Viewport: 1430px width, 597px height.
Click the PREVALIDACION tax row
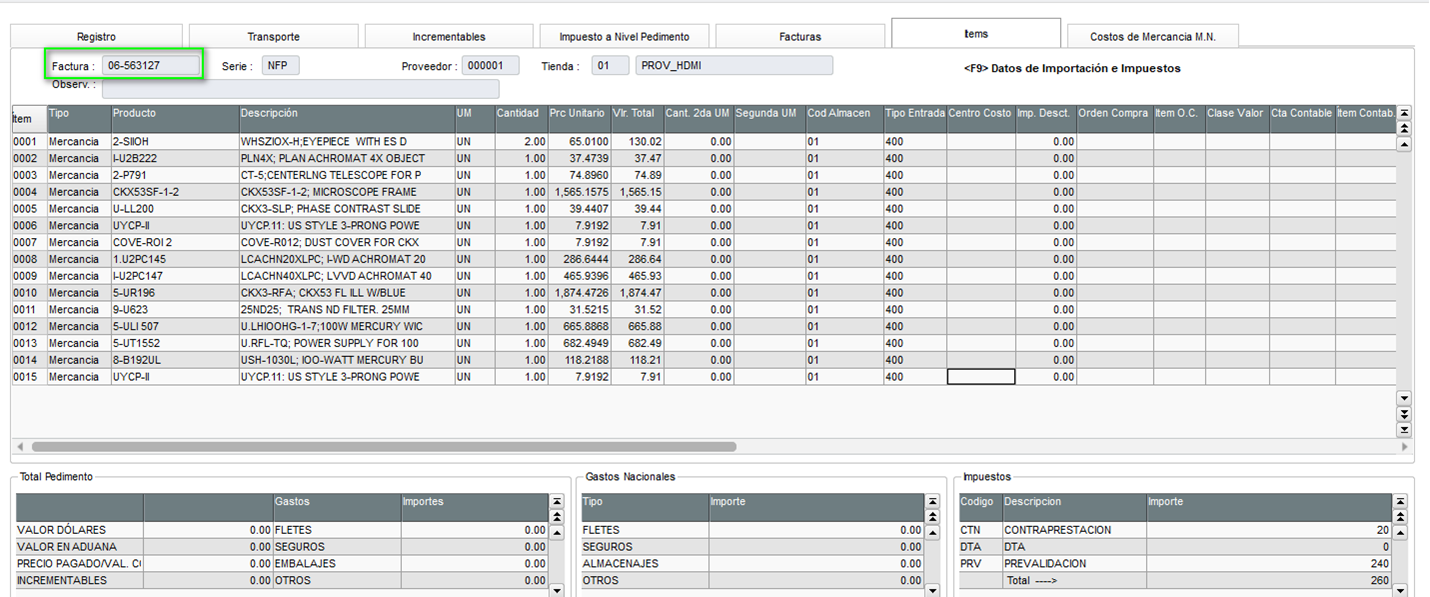pos(1175,564)
